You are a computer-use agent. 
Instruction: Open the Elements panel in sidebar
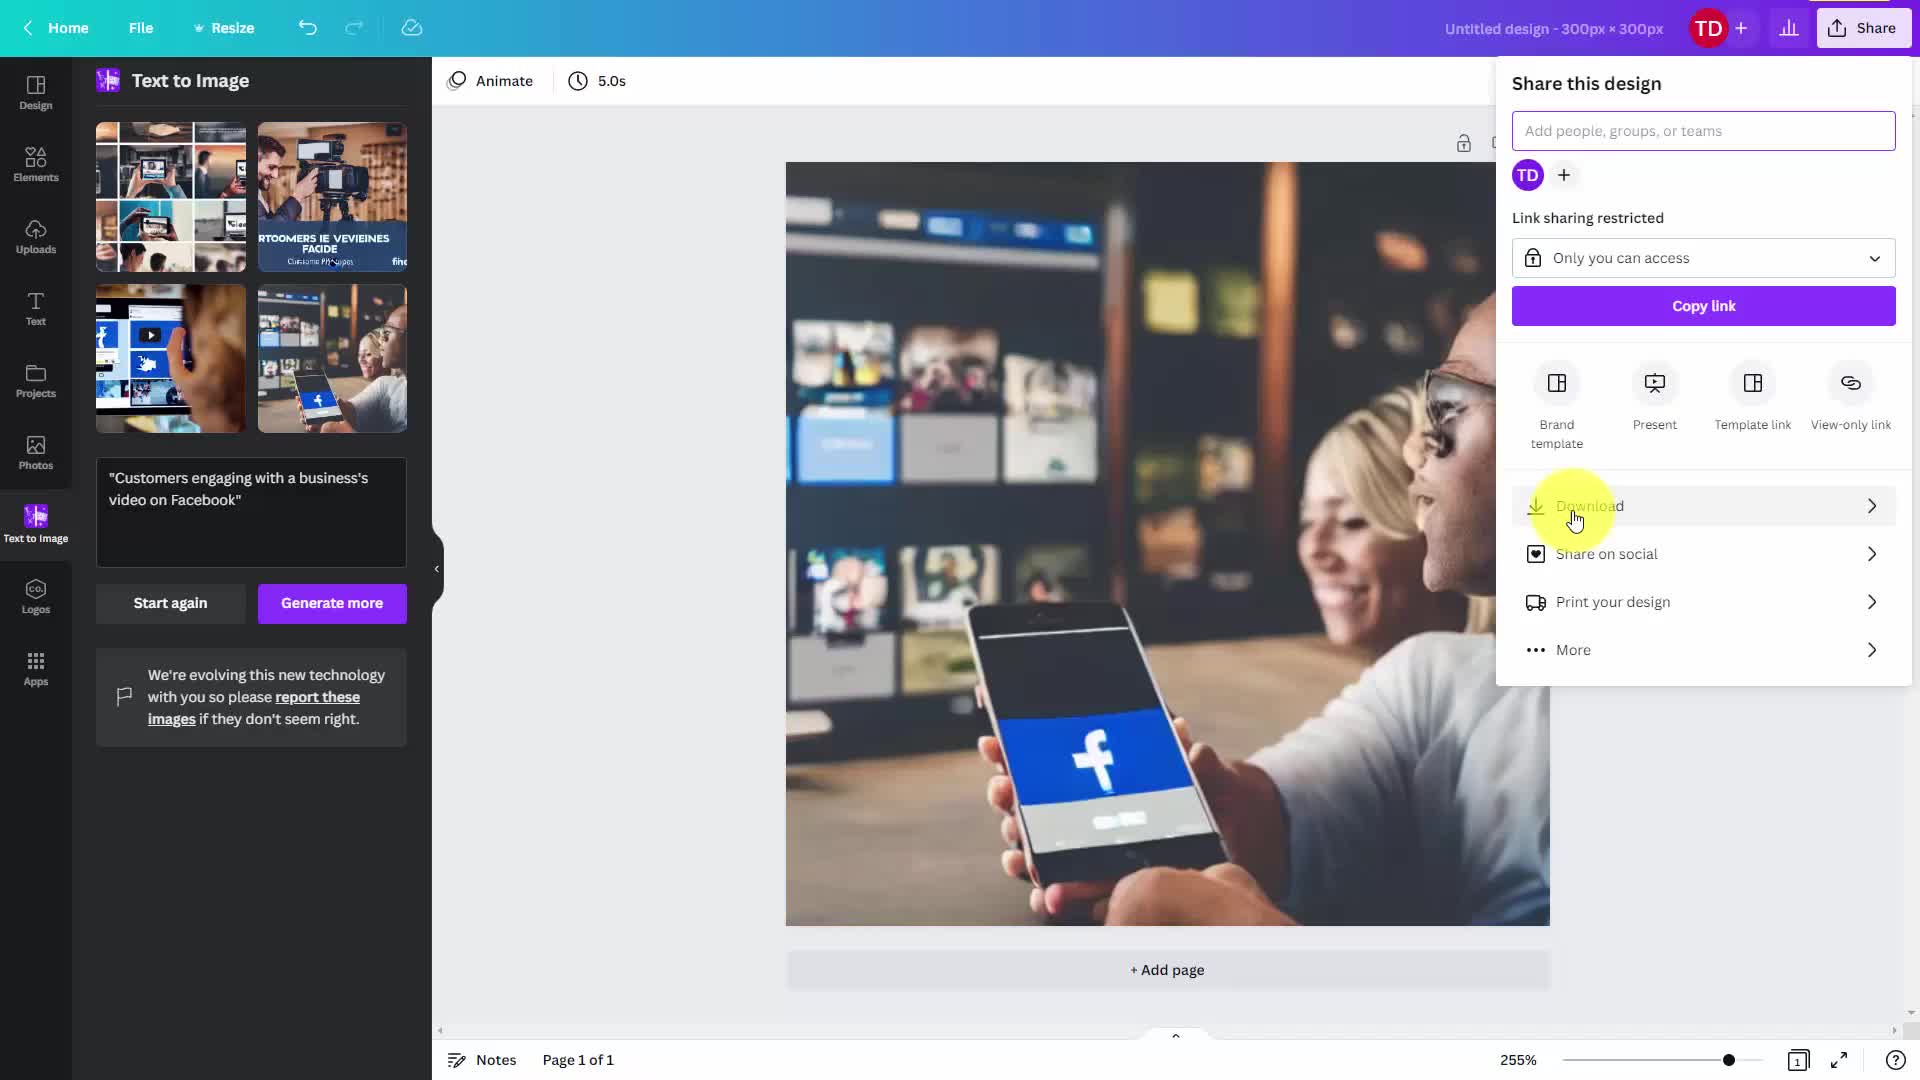tap(36, 164)
